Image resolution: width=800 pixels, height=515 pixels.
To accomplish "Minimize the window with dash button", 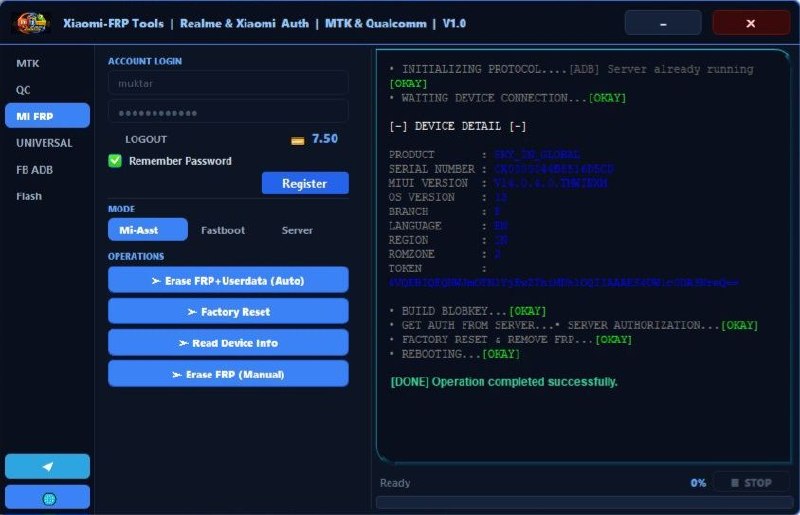I will (x=663, y=23).
